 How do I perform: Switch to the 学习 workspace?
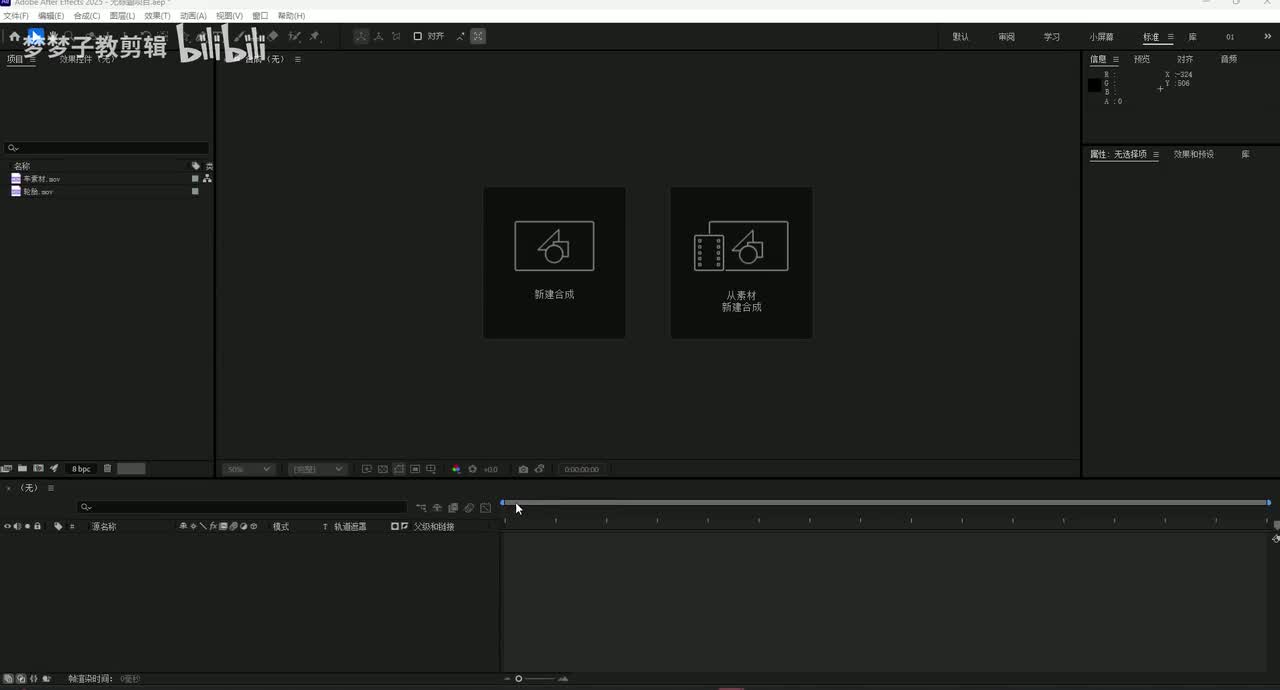[x=1052, y=37]
